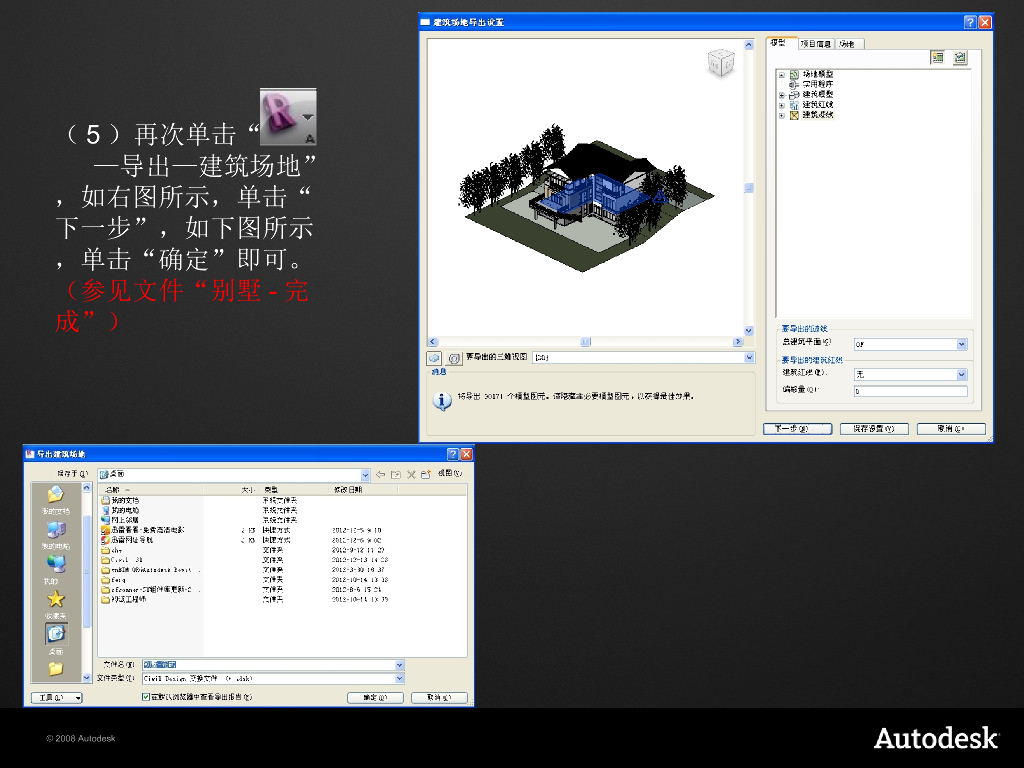The image size is (1024, 768).
Task: Select the 建筑模型 item icon in the tree
Action: coord(794,95)
